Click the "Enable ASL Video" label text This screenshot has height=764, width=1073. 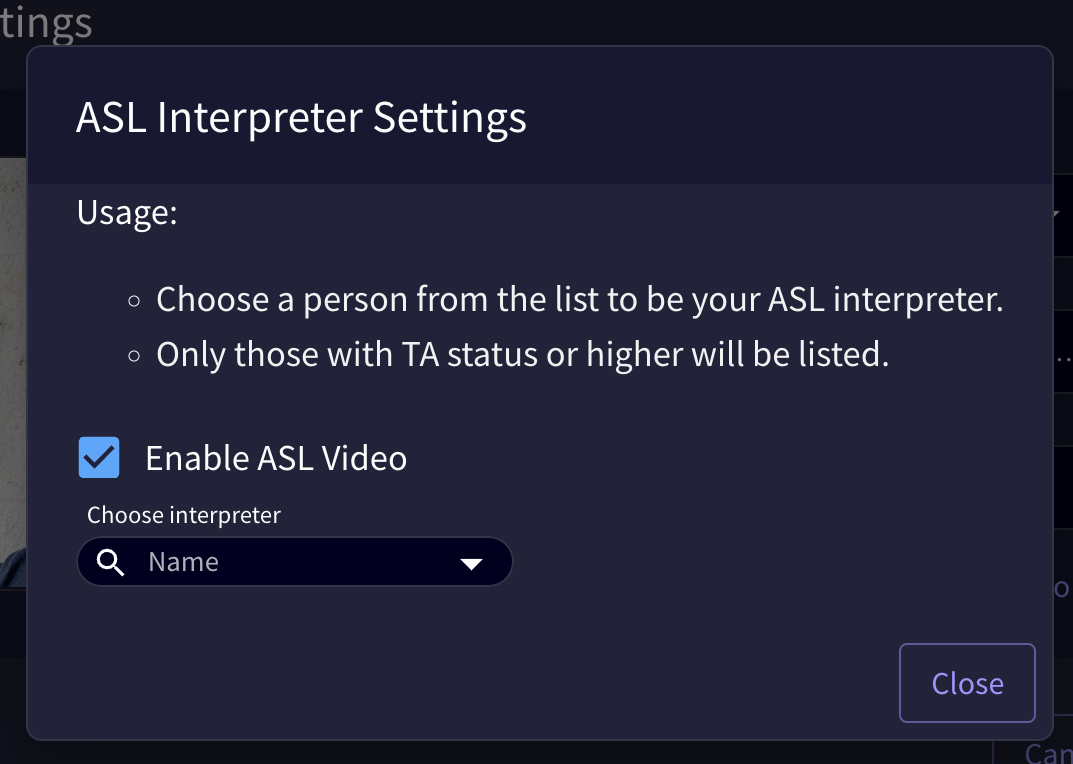276,457
